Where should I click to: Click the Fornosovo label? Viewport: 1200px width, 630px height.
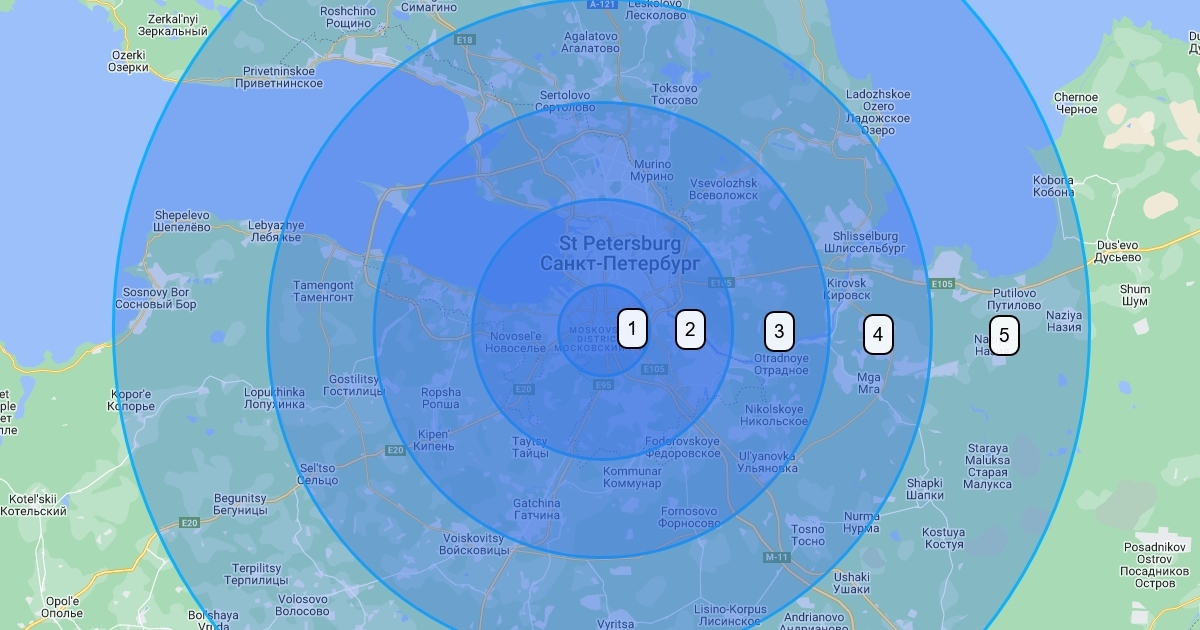(690, 517)
